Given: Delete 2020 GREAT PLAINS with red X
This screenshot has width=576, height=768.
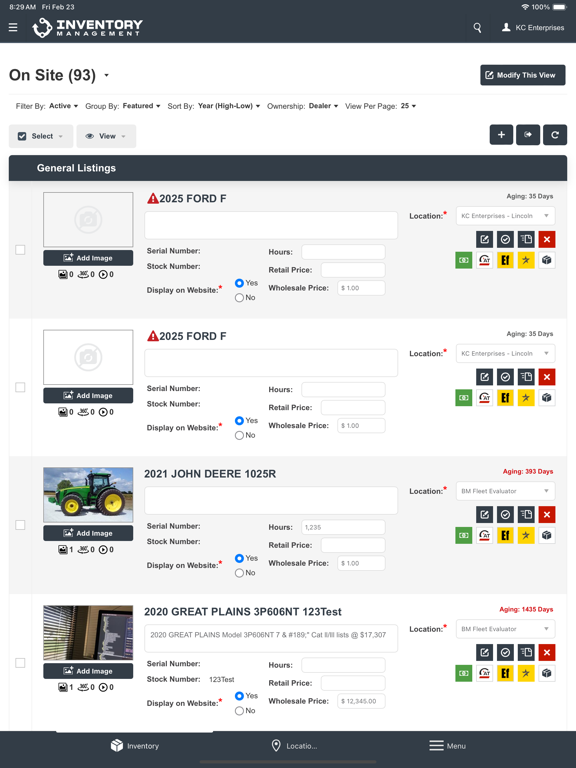Looking at the screenshot, I should pos(547,652).
